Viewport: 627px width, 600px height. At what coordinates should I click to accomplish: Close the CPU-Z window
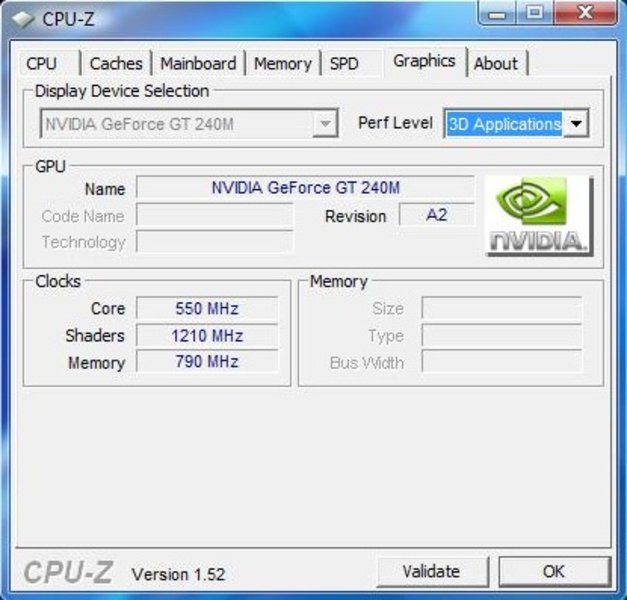click(585, 12)
